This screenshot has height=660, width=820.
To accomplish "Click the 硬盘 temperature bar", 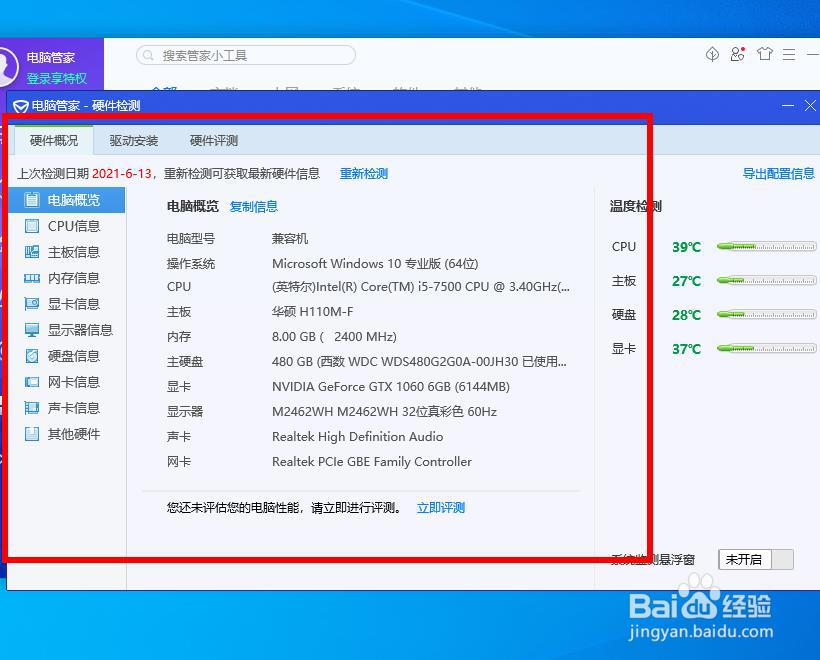I will (766, 315).
